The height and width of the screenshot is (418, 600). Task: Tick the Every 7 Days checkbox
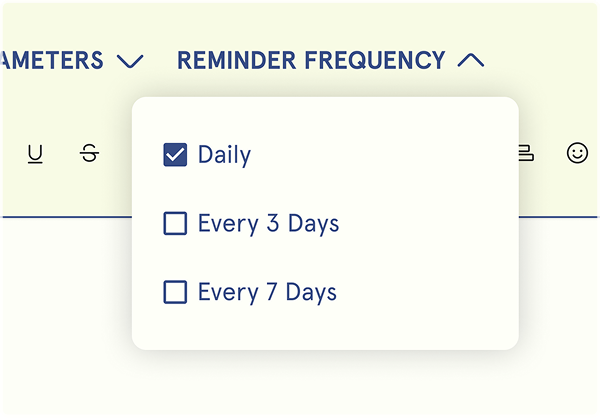coord(175,292)
